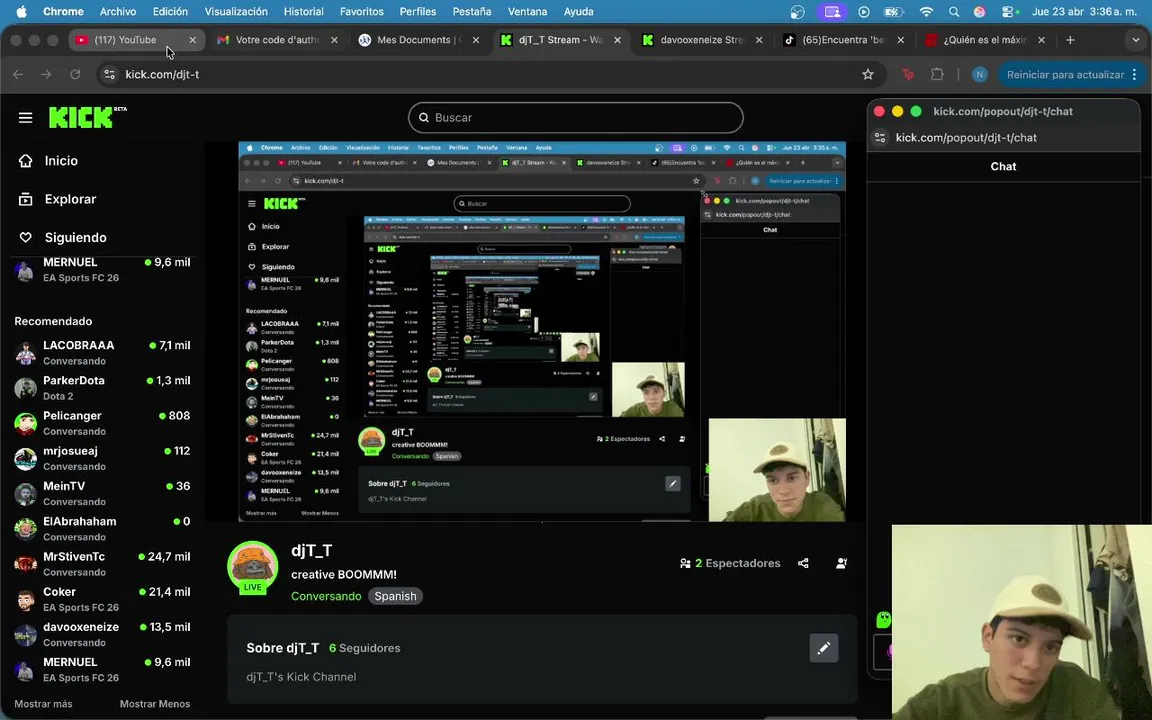The width and height of the screenshot is (1152, 720).
Task: Click the share icon beside Espectadores
Action: pyautogui.click(x=803, y=563)
